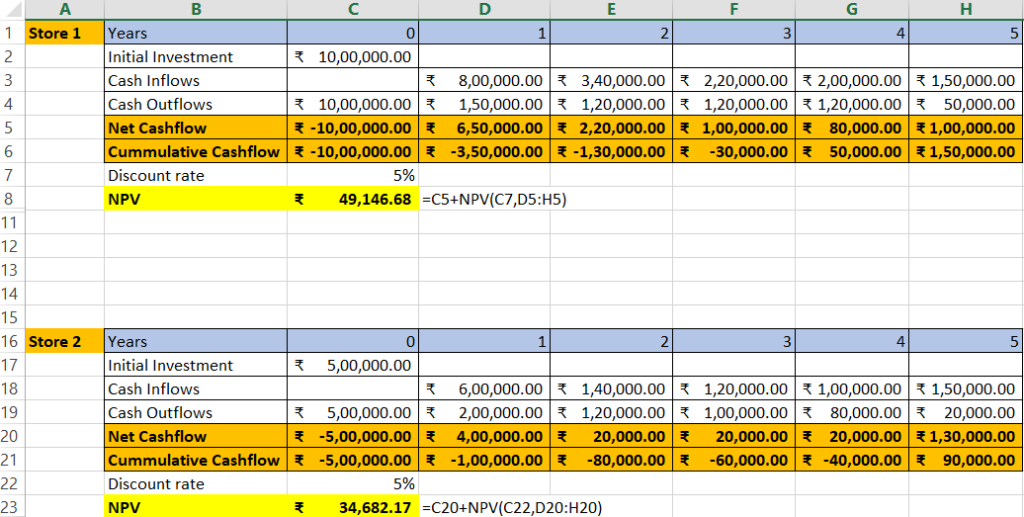1024x517 pixels.
Task: Select Store 2 cumulative cashflow 90,000.00 cell
Action: [x=966, y=461]
